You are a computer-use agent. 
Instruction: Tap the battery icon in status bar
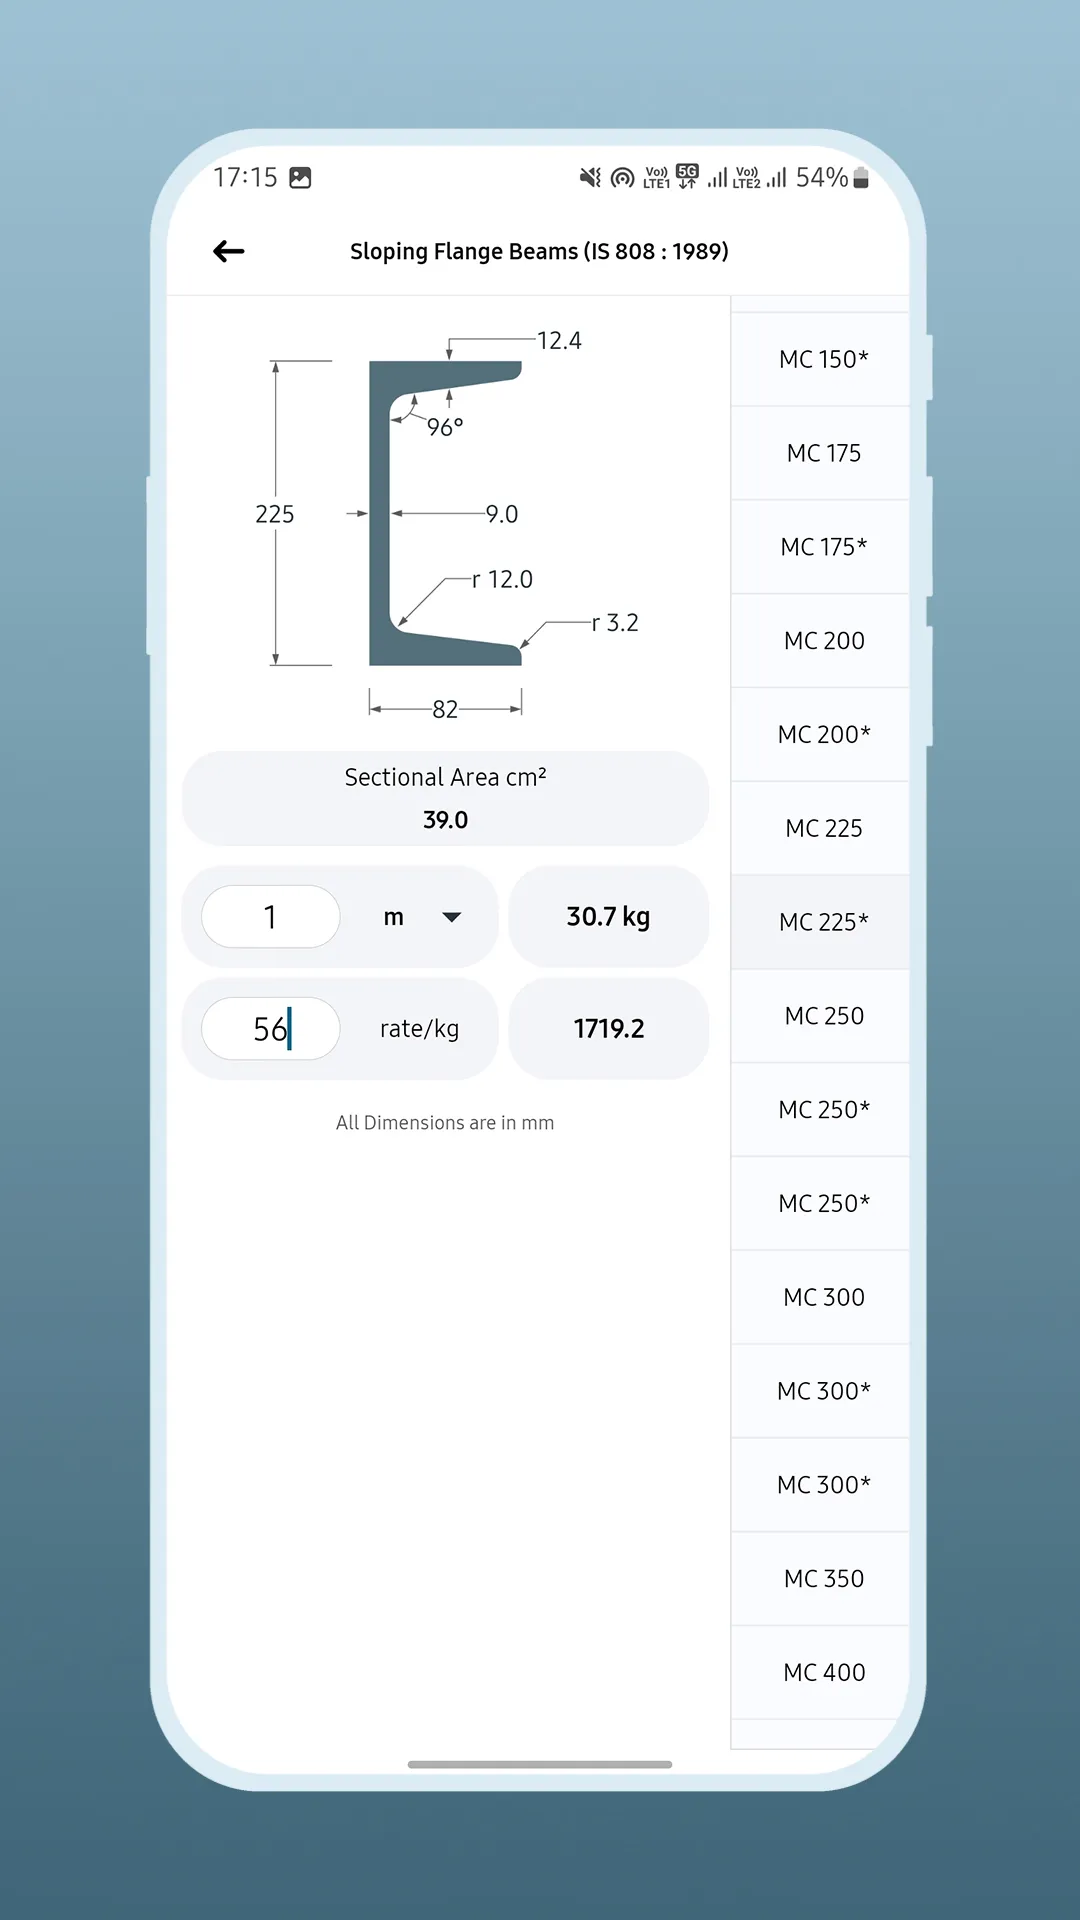(861, 178)
